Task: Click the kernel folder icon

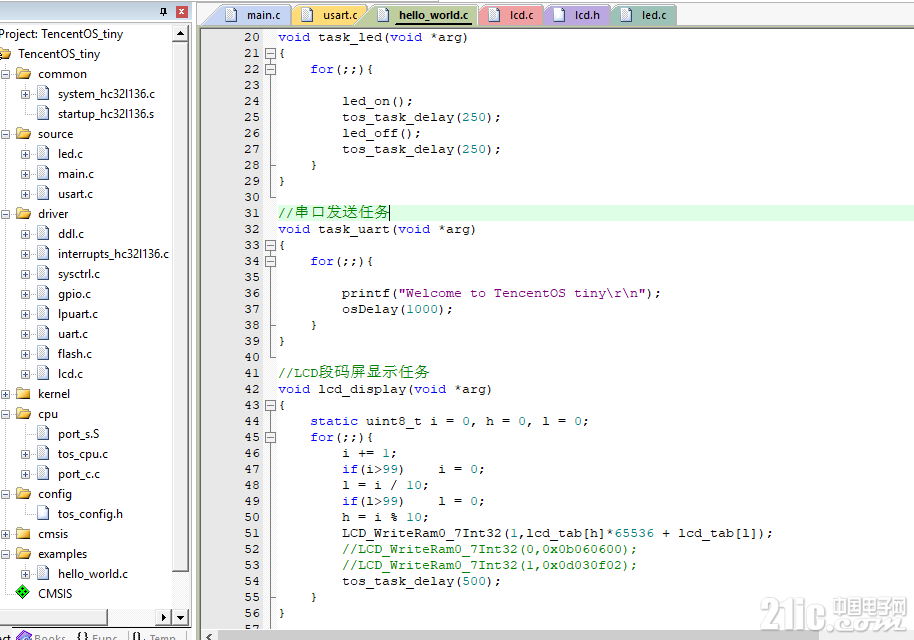Action: click(x=23, y=393)
